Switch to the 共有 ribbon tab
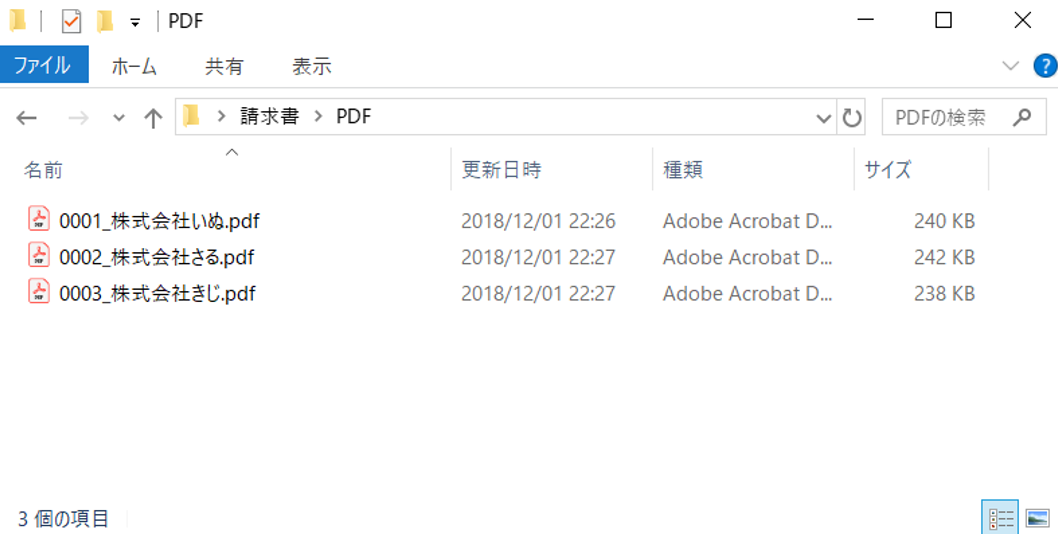The height and width of the screenshot is (534, 1058). [x=224, y=66]
